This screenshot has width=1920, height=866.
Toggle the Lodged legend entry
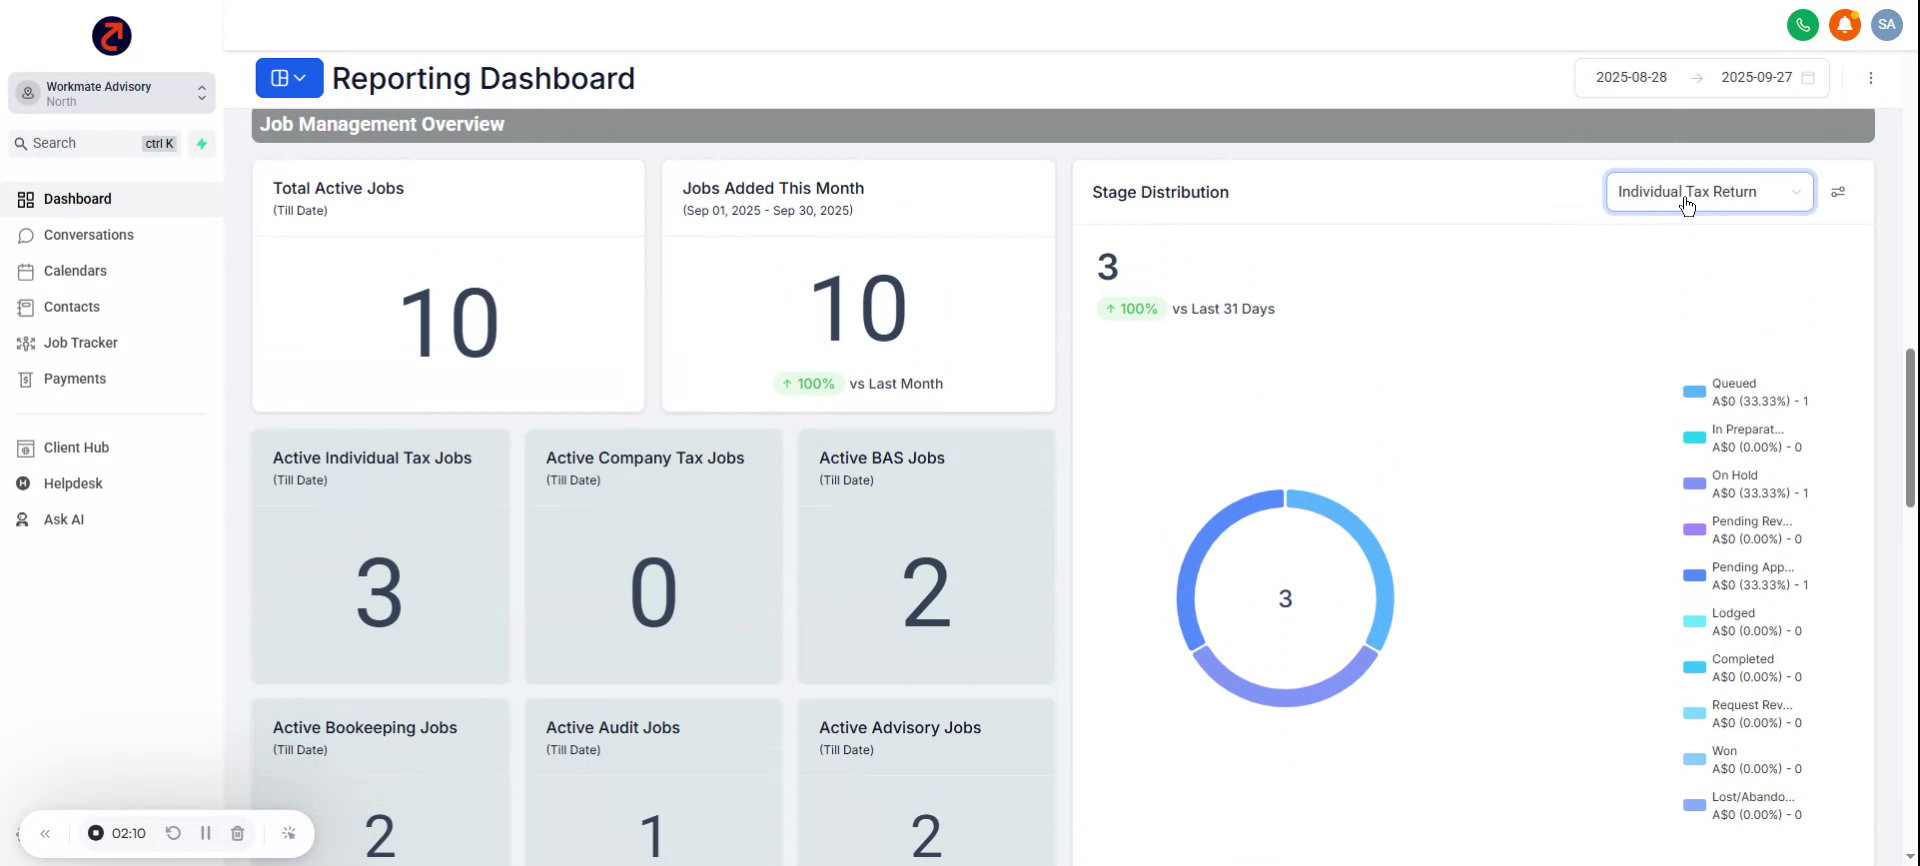click(1745, 622)
